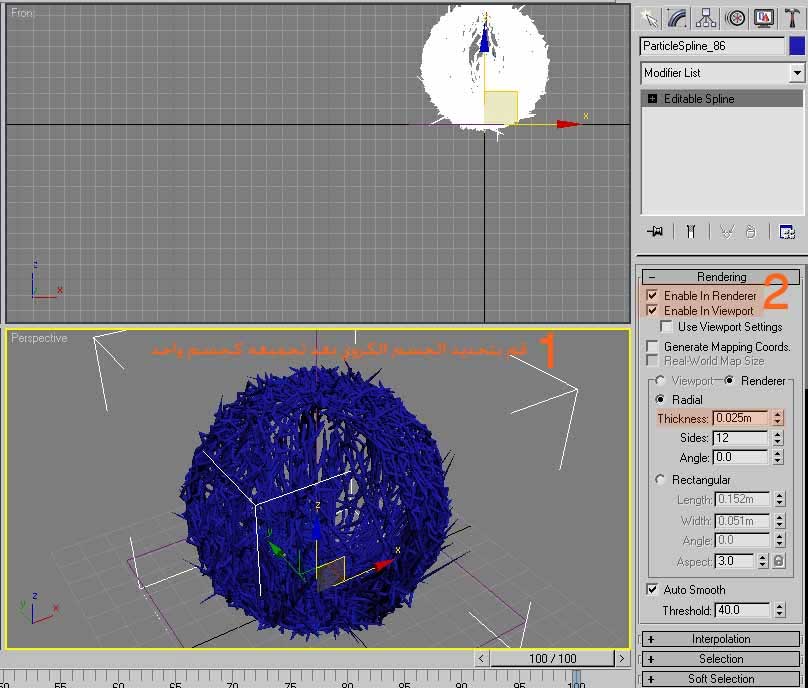Open the Create command panel tab
This screenshot has width=808, height=688.
coord(649,19)
